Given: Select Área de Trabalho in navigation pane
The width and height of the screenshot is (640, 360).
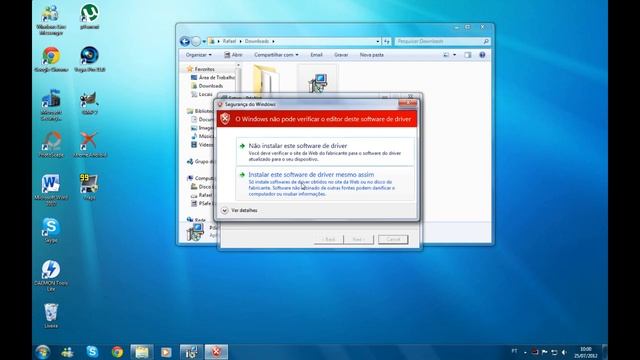Looking at the screenshot, I should click(213, 77).
